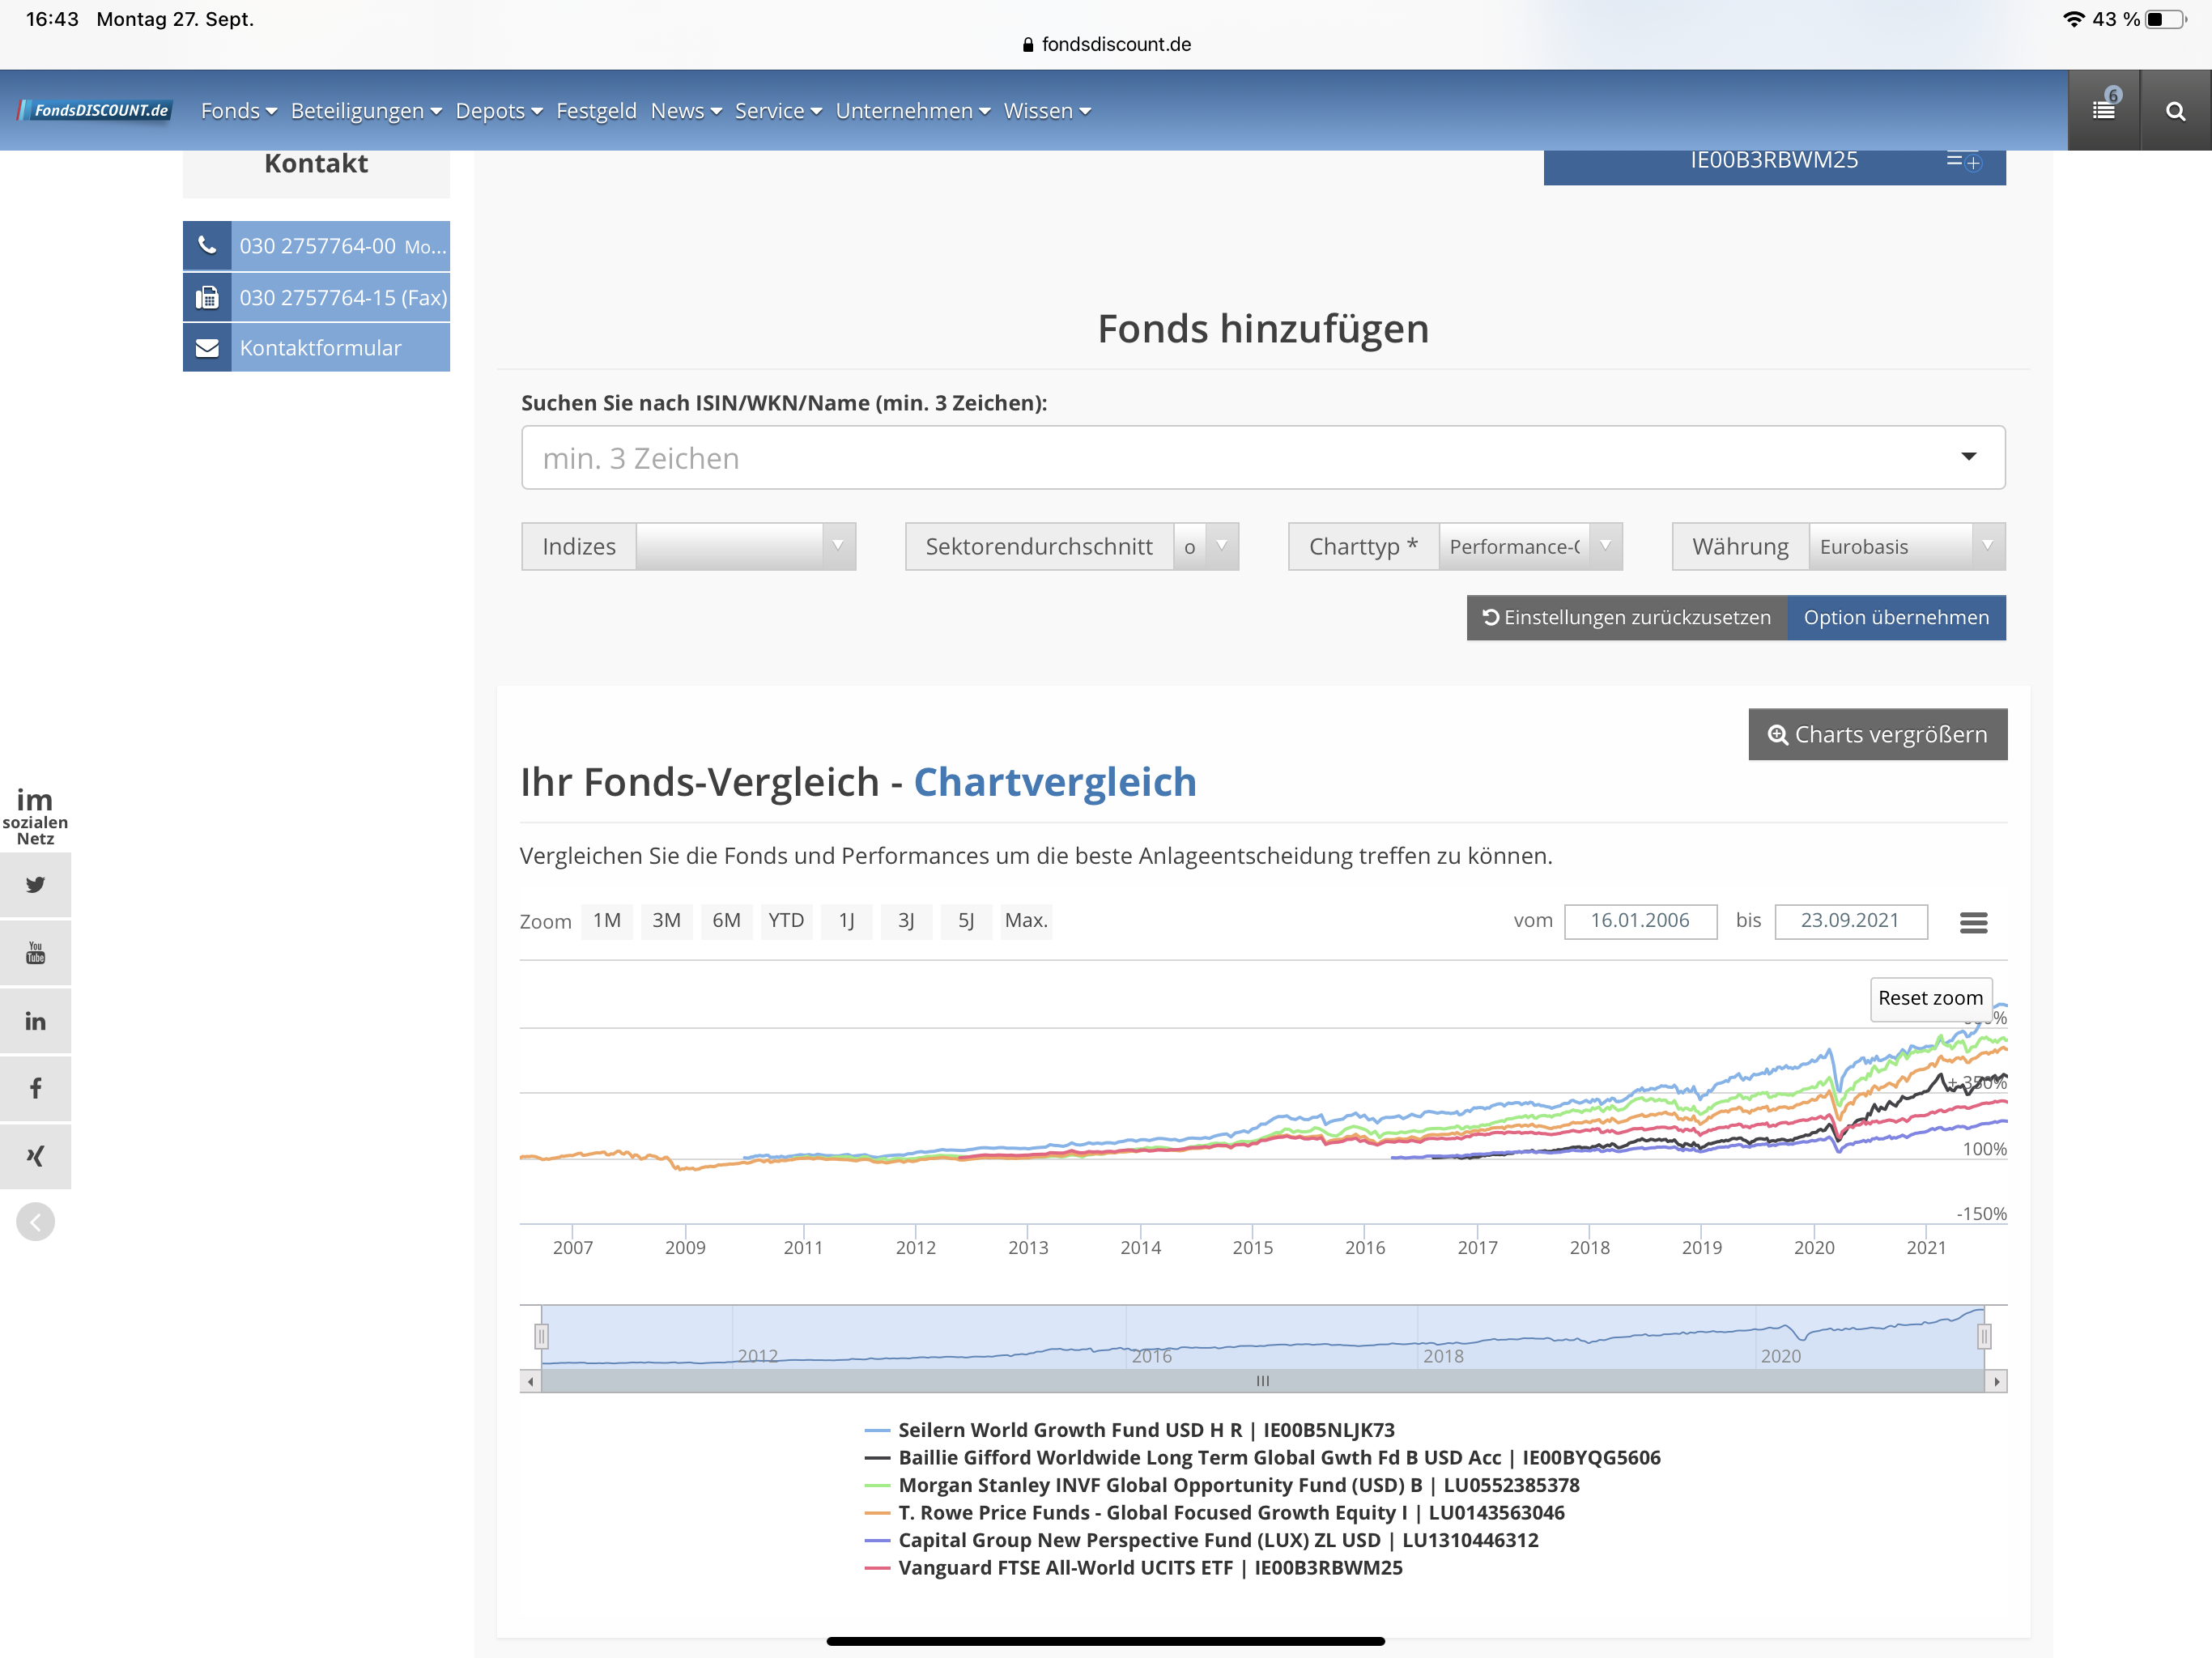
Task: Click right handle of chart navigator
Action: coord(1984,1336)
